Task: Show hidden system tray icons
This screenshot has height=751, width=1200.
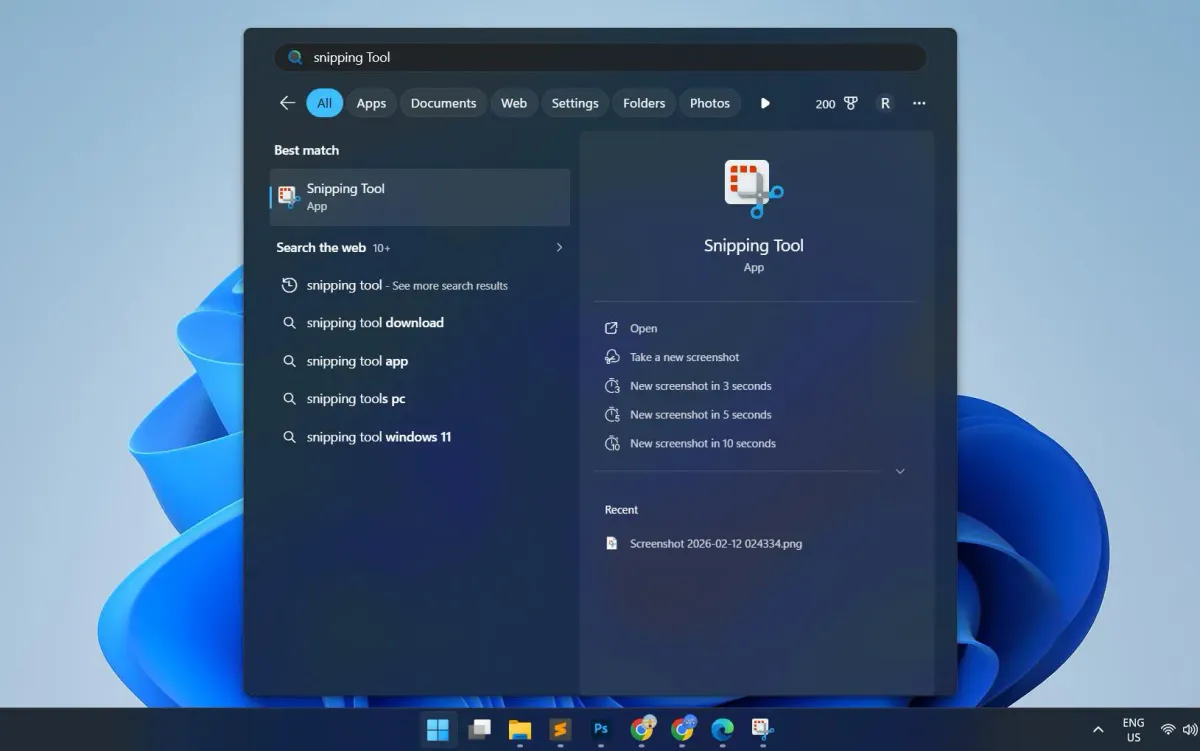Action: click(1098, 730)
